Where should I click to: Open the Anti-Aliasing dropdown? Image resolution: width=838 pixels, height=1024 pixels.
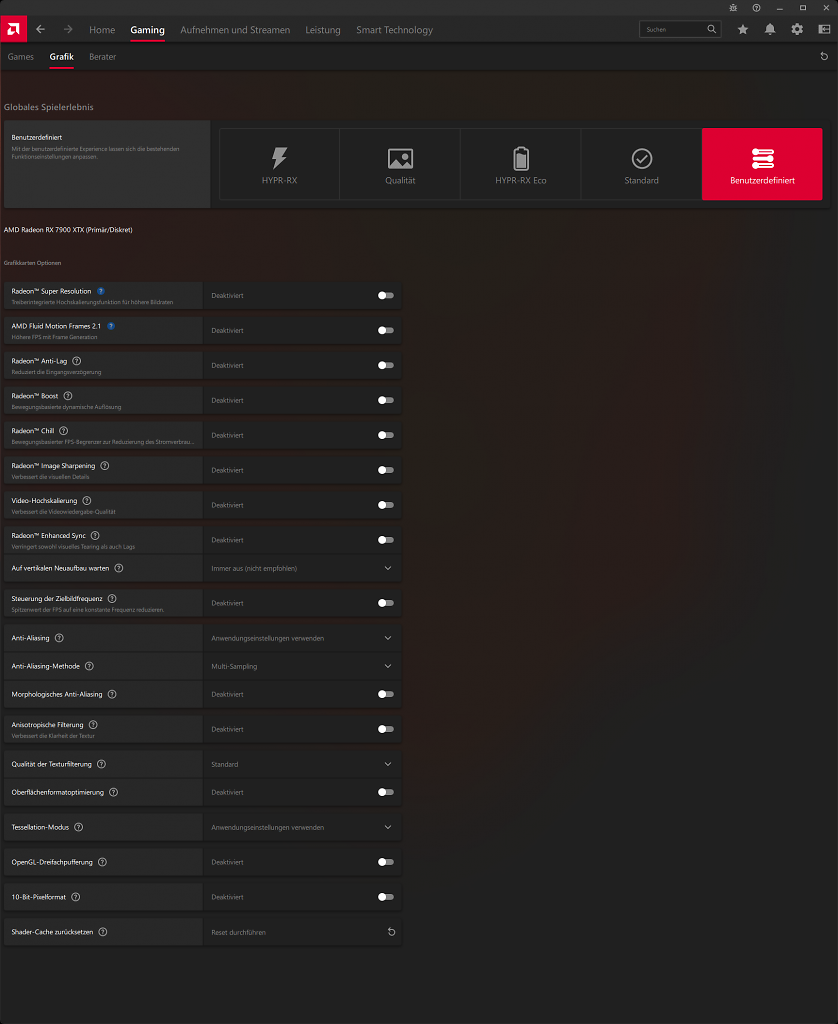pyautogui.click(x=302, y=638)
